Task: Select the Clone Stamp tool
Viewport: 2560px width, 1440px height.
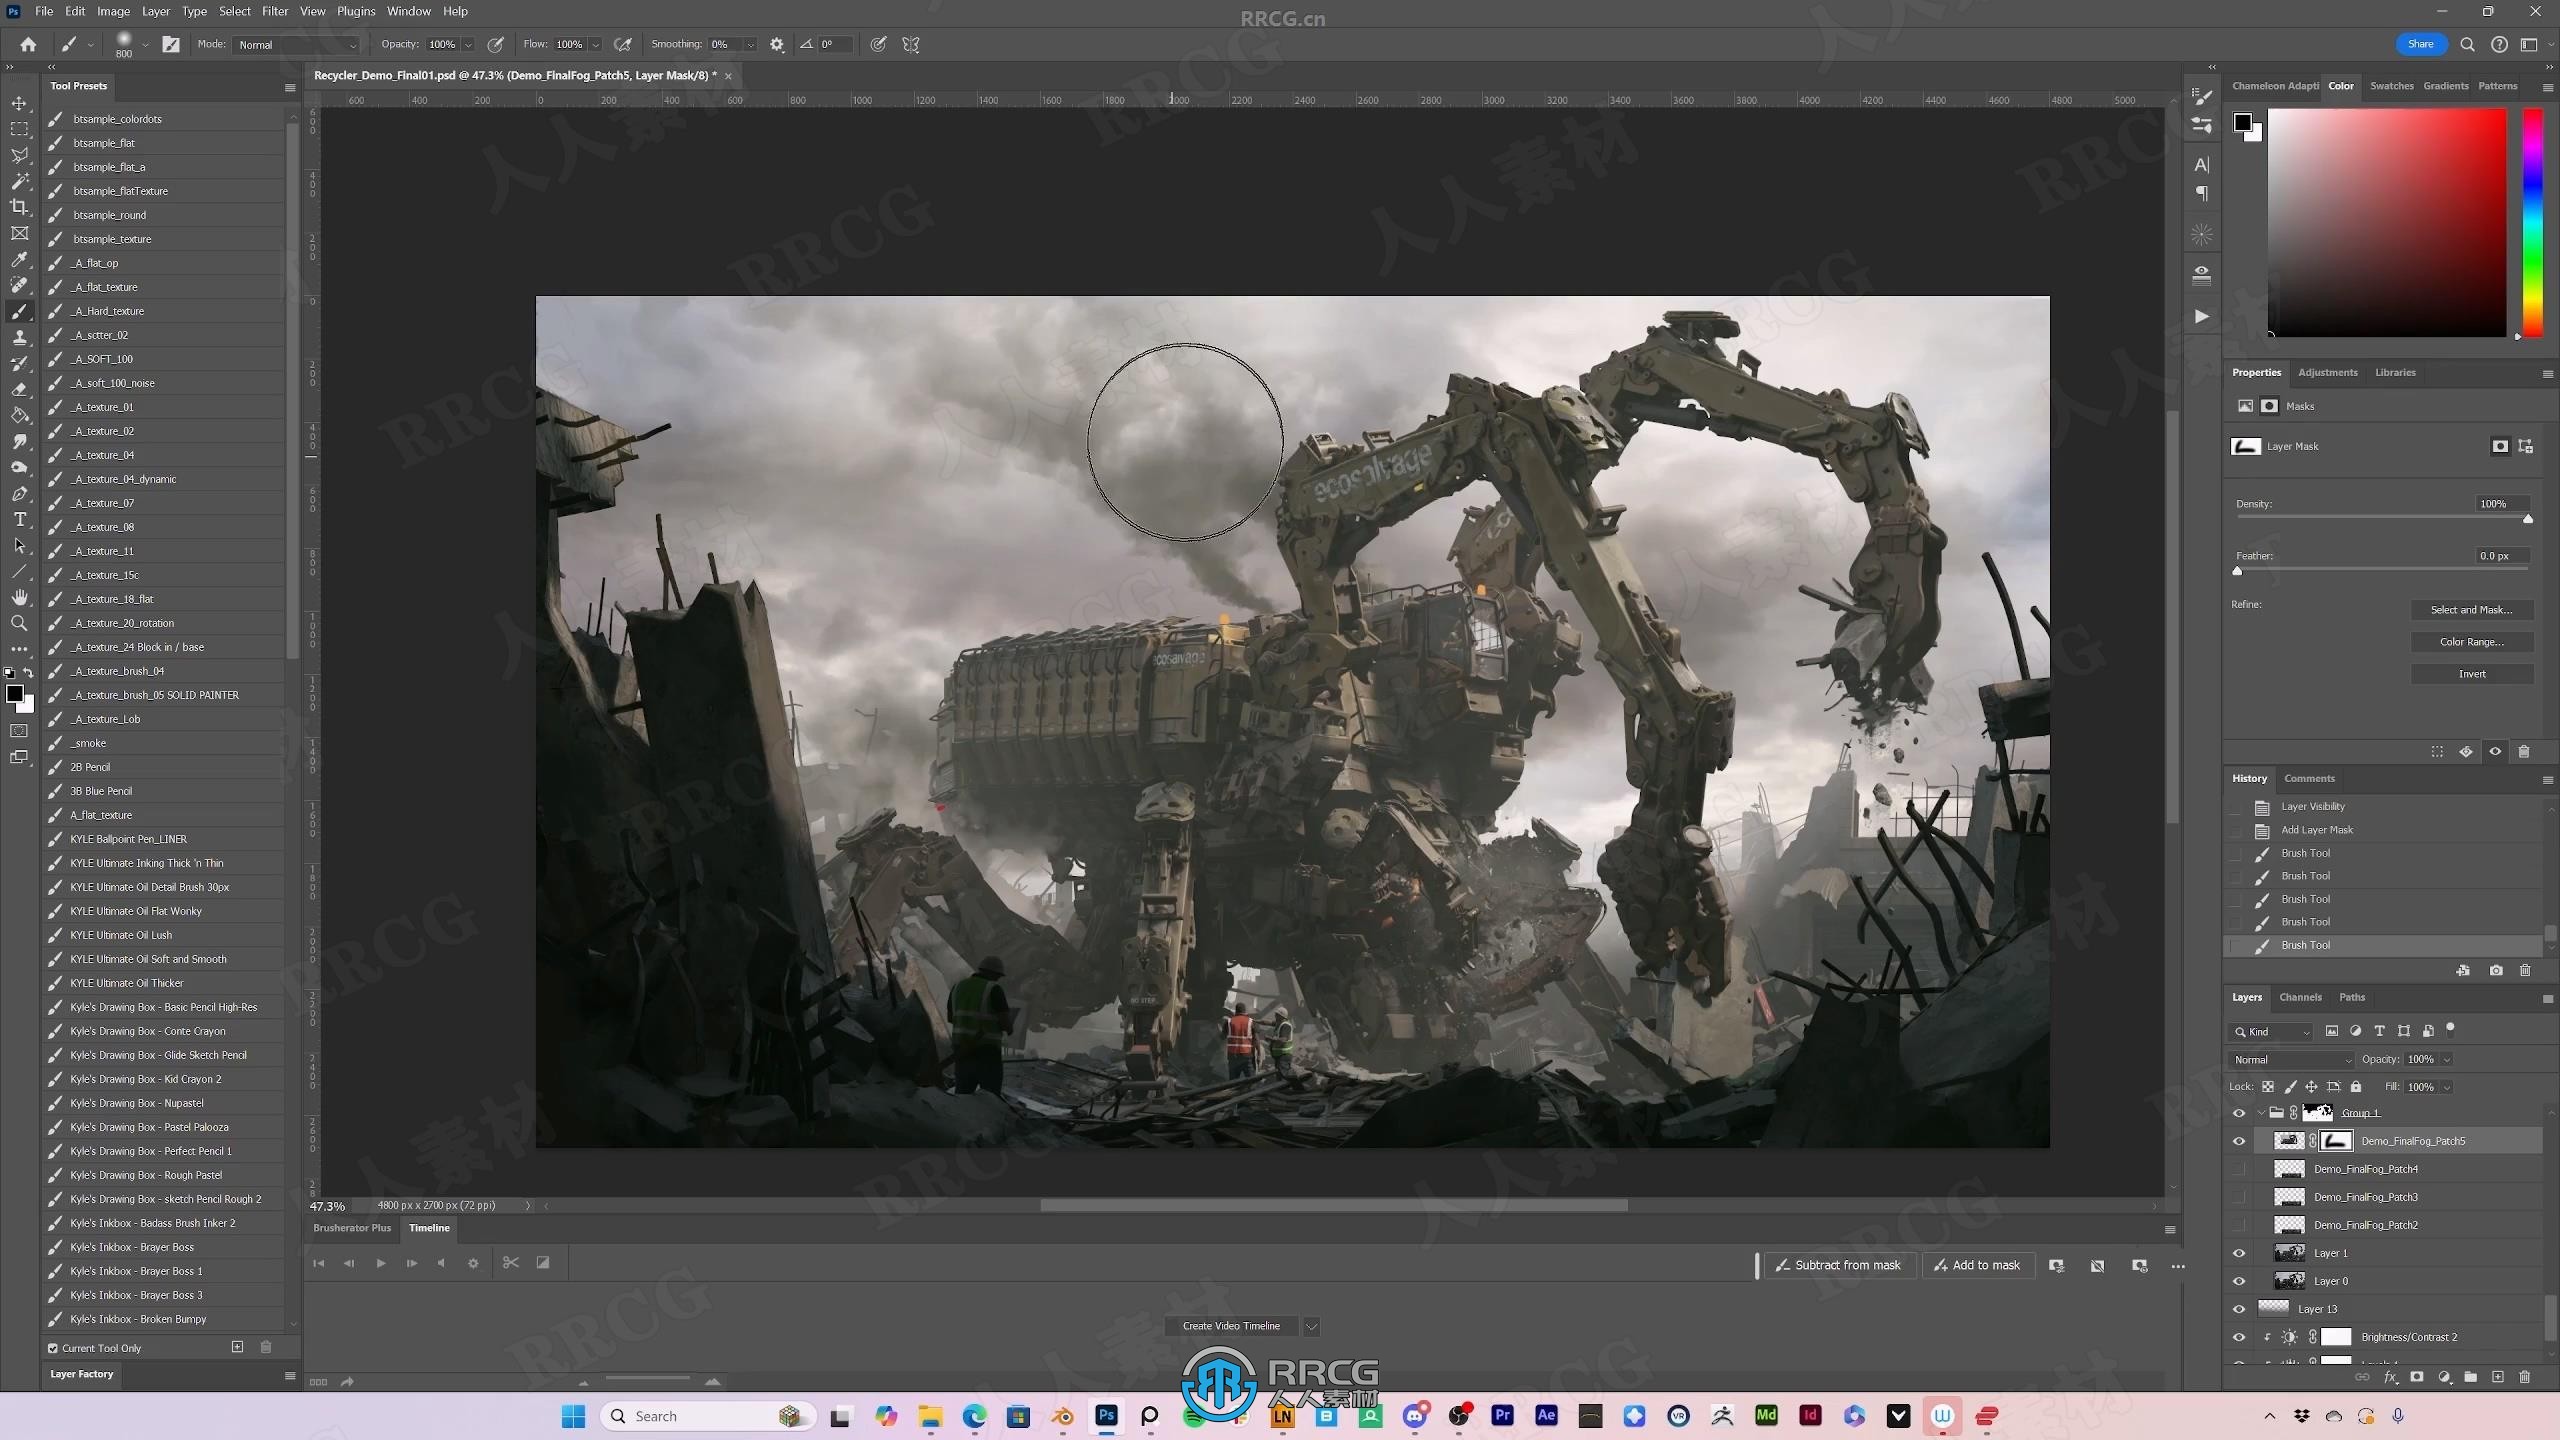Action: 19,337
